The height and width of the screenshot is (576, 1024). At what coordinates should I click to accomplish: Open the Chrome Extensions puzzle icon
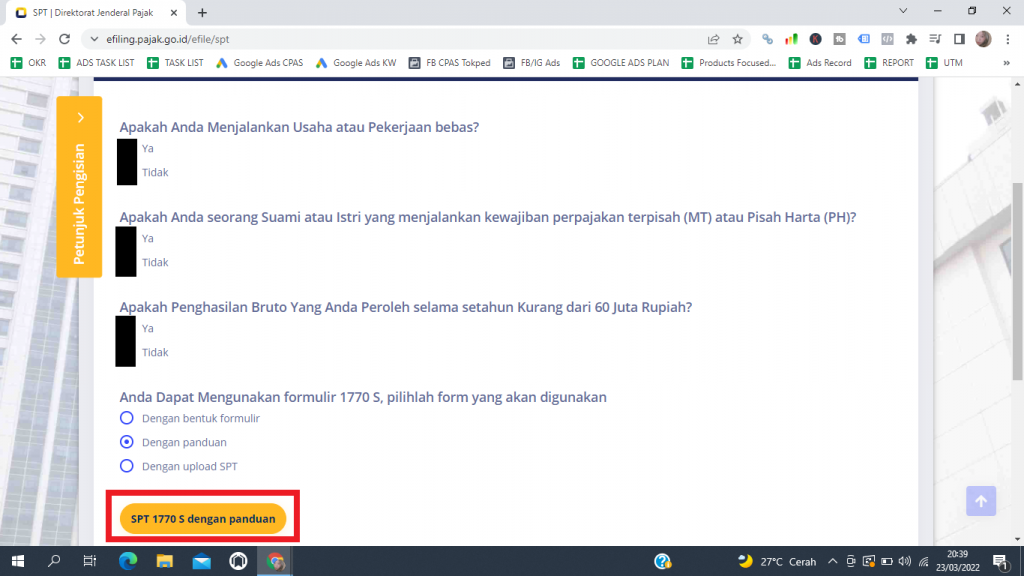click(911, 39)
